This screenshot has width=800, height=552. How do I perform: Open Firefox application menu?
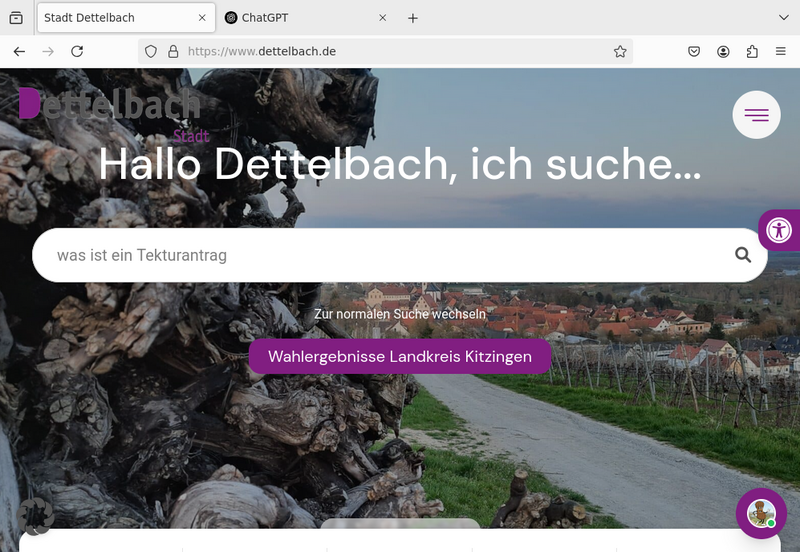pos(781,52)
